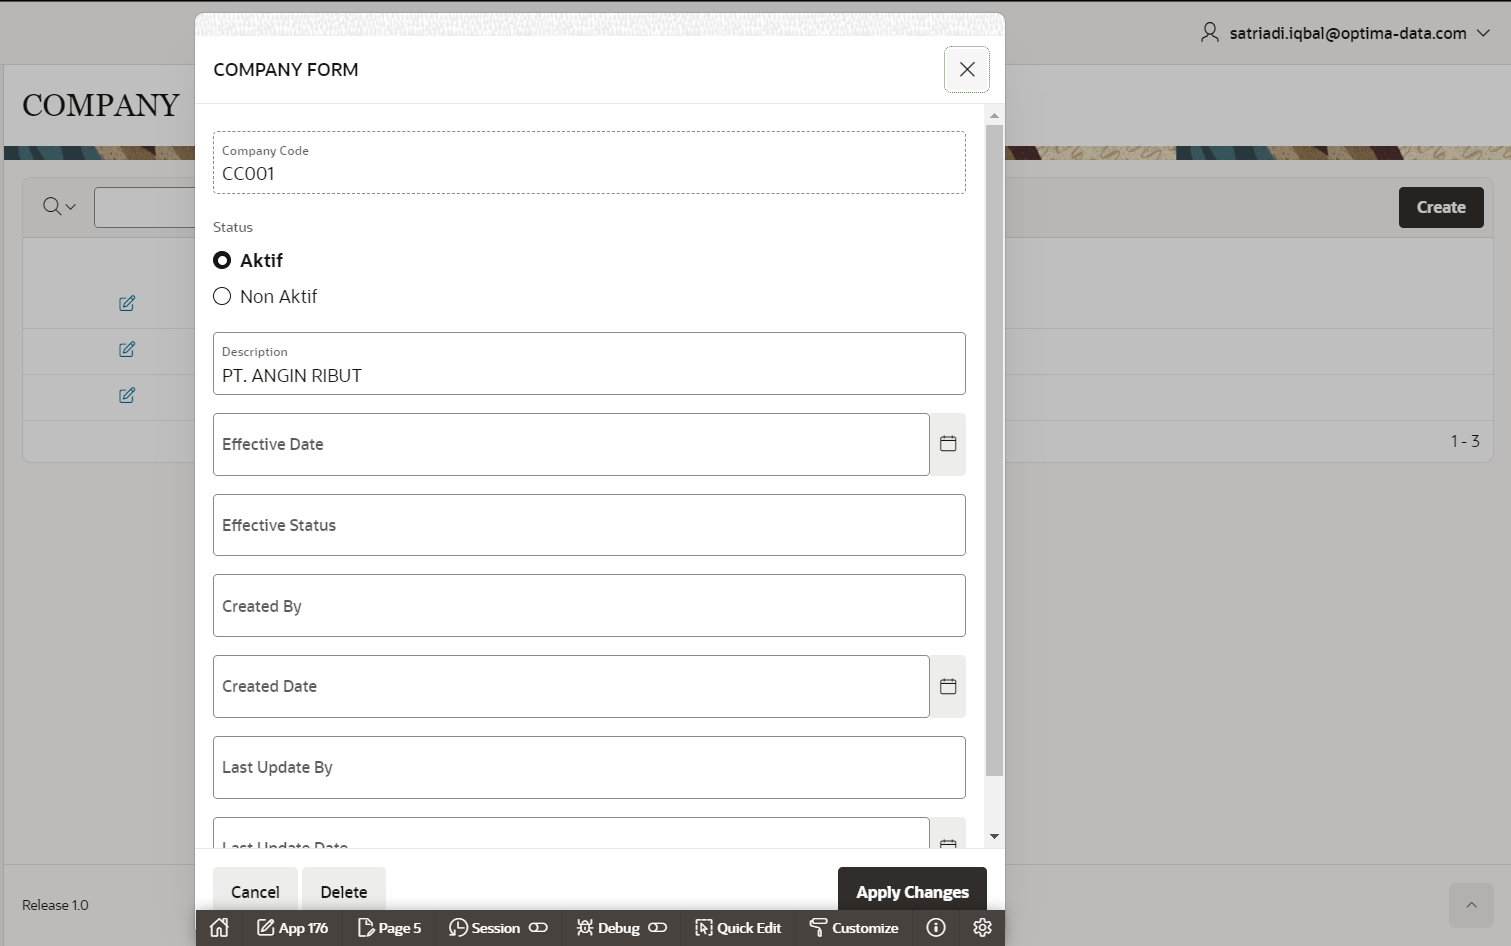1511x946 pixels.
Task: Open the Session menu
Action: tap(498, 928)
